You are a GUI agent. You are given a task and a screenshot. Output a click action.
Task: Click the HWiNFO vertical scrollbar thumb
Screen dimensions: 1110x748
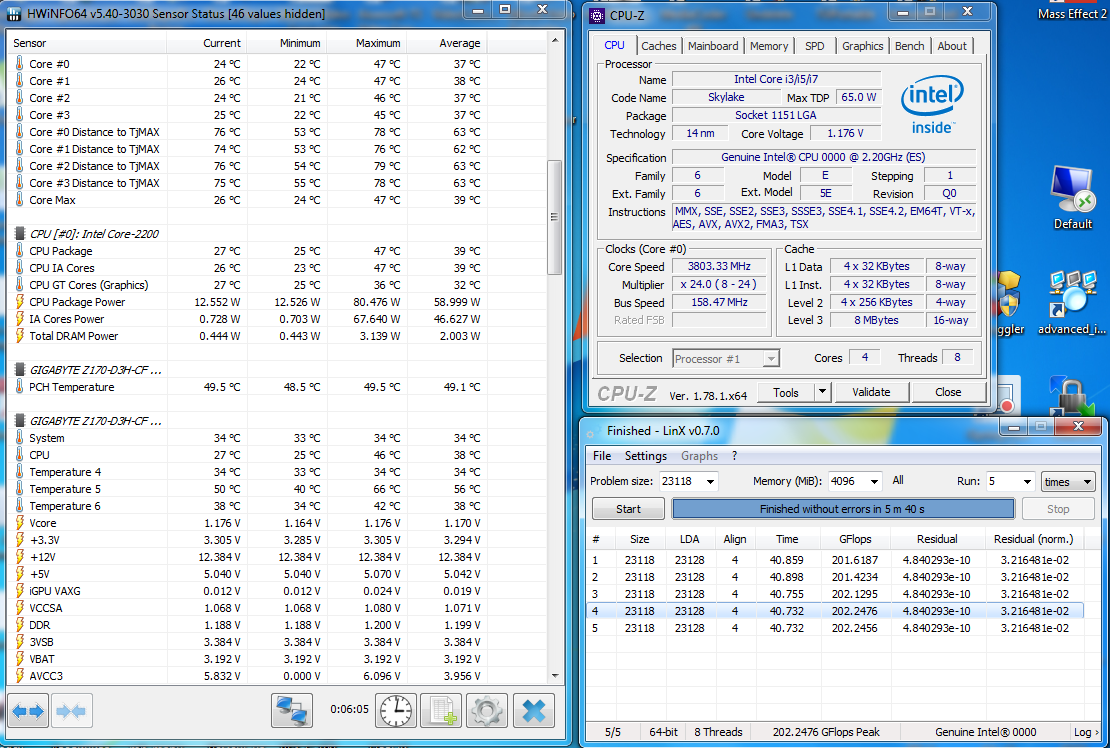[x=555, y=217]
